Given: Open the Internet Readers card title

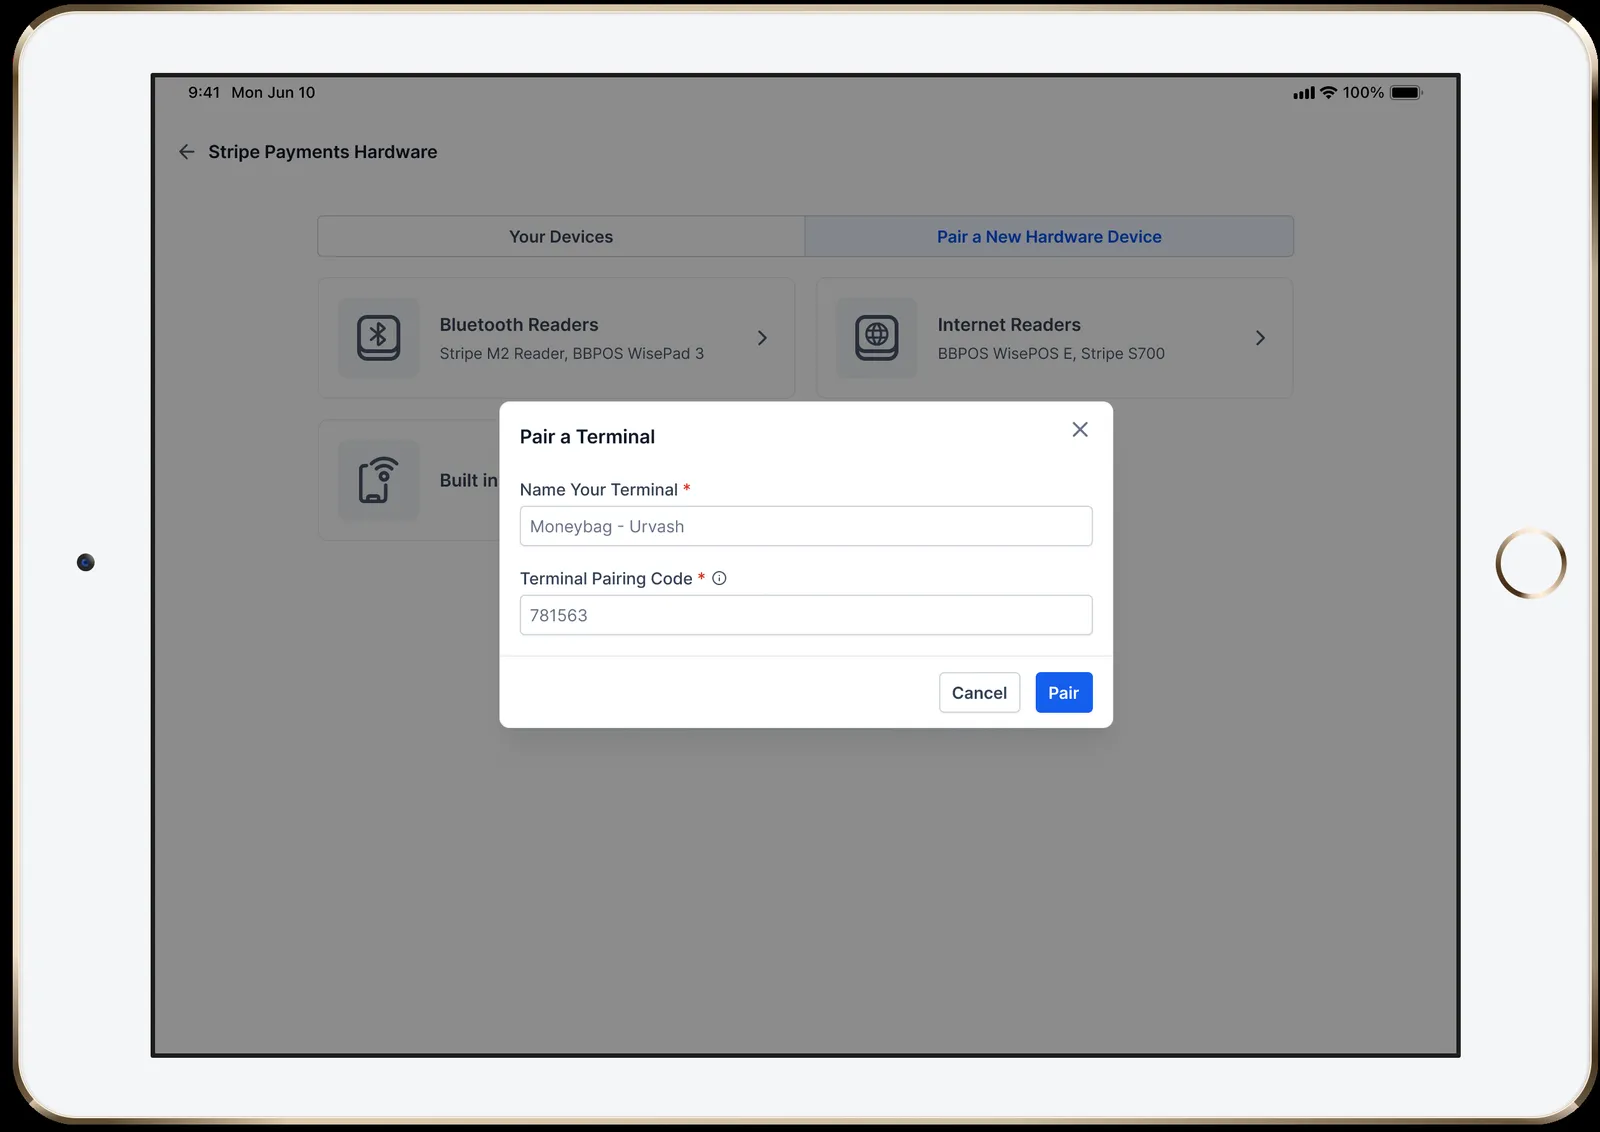Looking at the screenshot, I should coord(1009,325).
